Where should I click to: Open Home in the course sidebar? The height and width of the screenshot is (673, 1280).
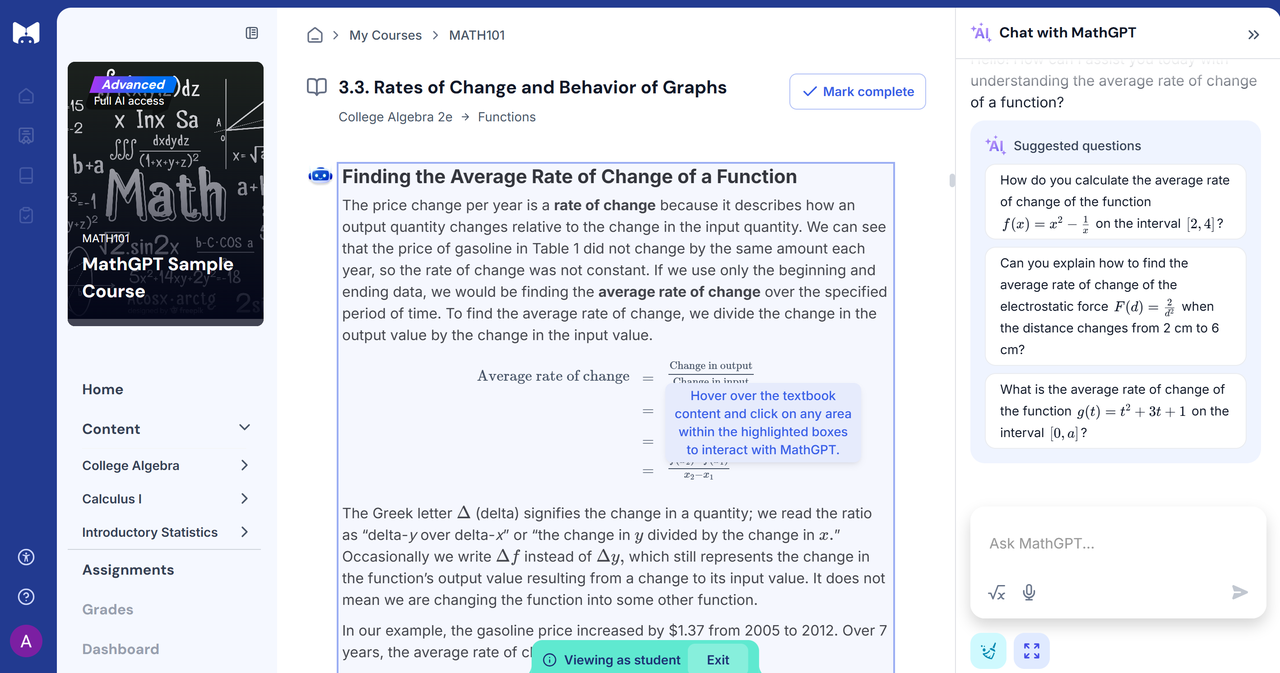tap(103, 389)
